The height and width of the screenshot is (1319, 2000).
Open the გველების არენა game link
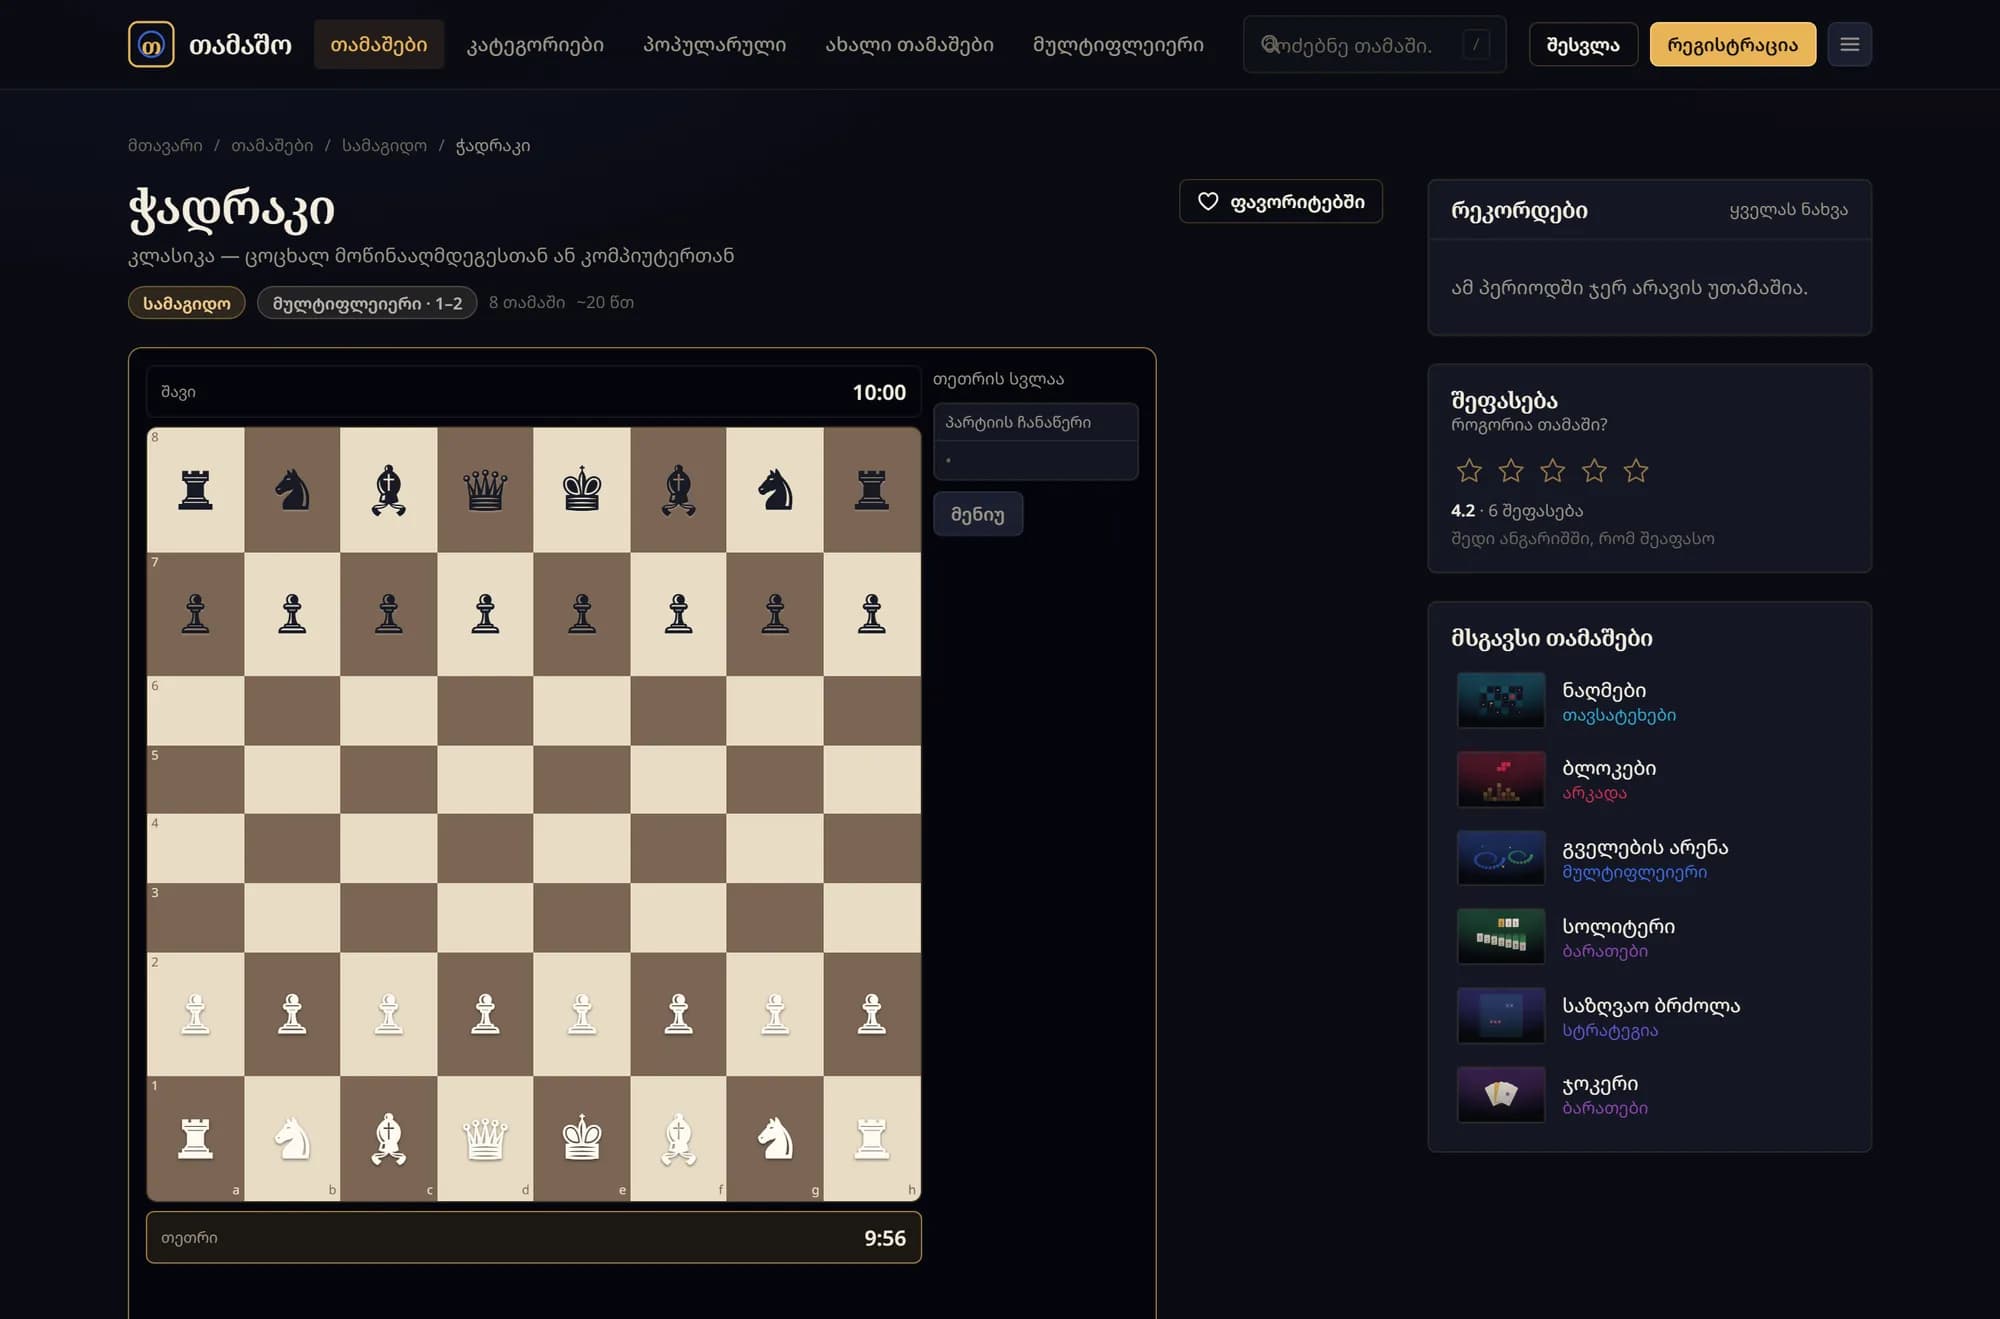click(1650, 858)
